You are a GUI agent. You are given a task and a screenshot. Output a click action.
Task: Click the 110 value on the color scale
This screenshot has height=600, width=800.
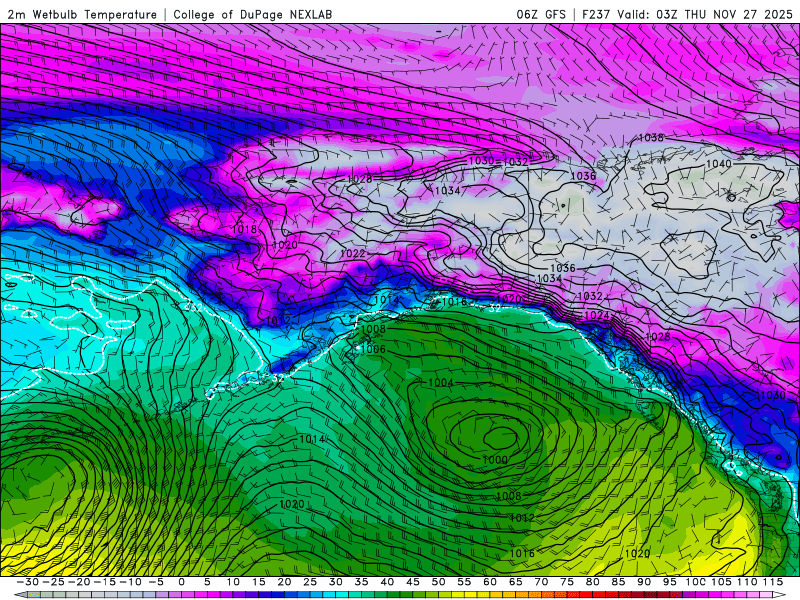(x=747, y=582)
